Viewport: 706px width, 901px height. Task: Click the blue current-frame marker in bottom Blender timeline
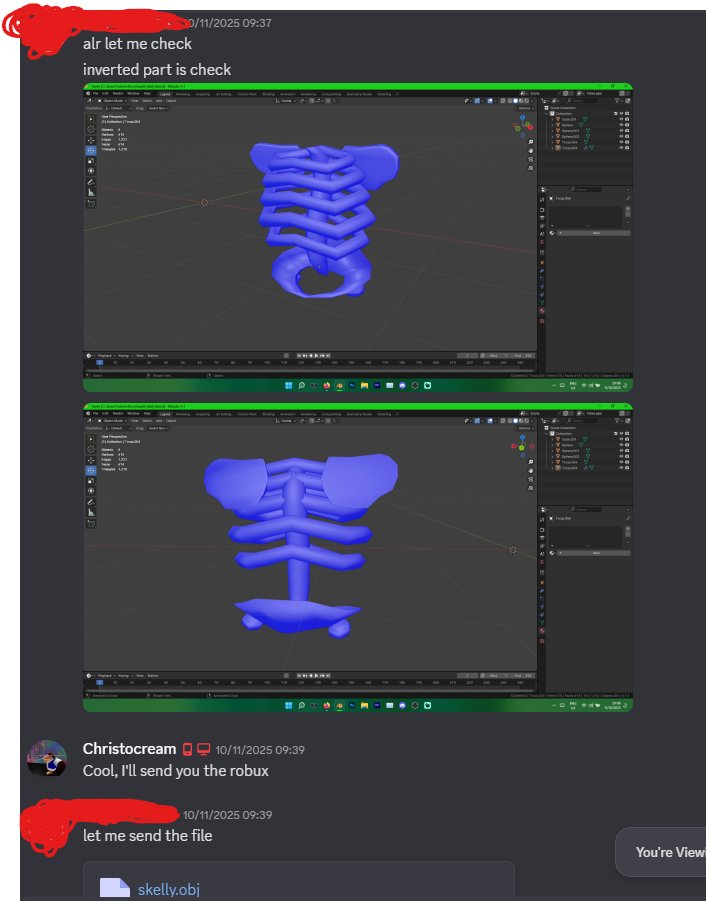click(x=99, y=683)
